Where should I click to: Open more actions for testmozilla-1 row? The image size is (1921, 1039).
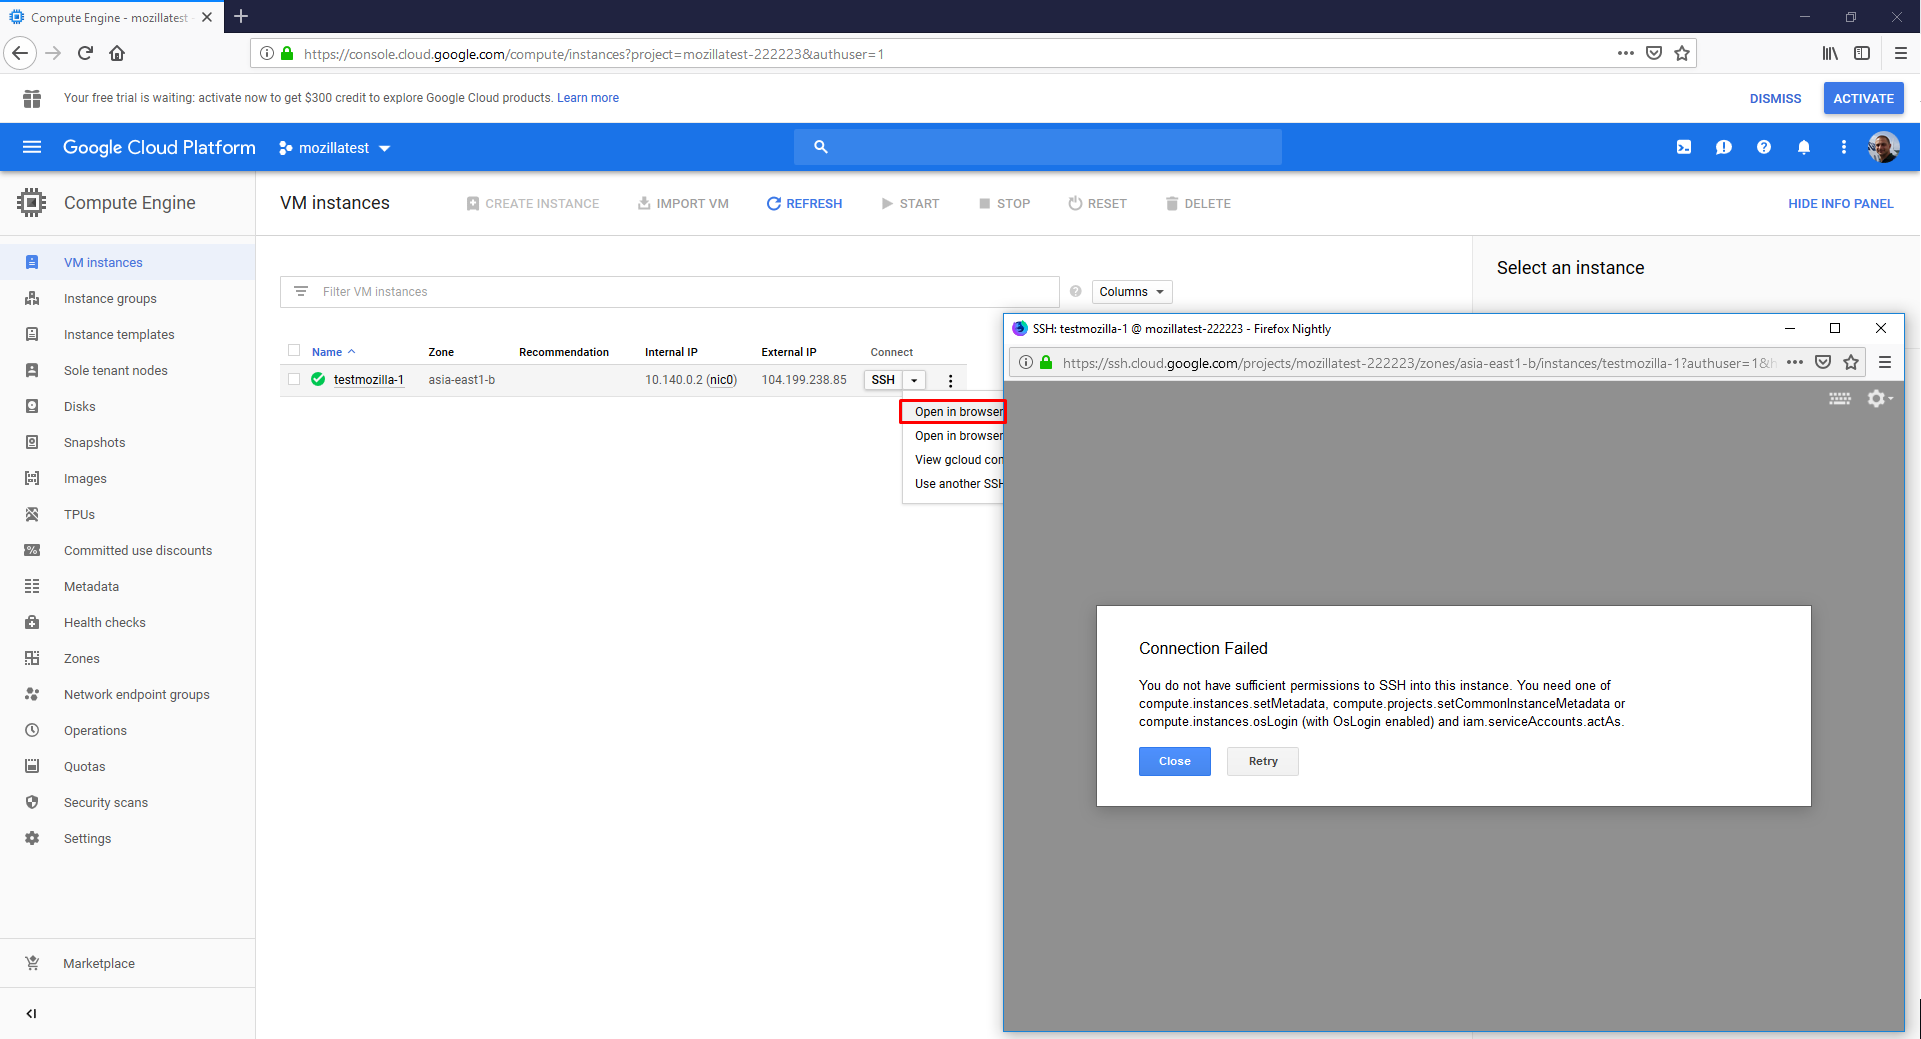pyautogui.click(x=950, y=381)
